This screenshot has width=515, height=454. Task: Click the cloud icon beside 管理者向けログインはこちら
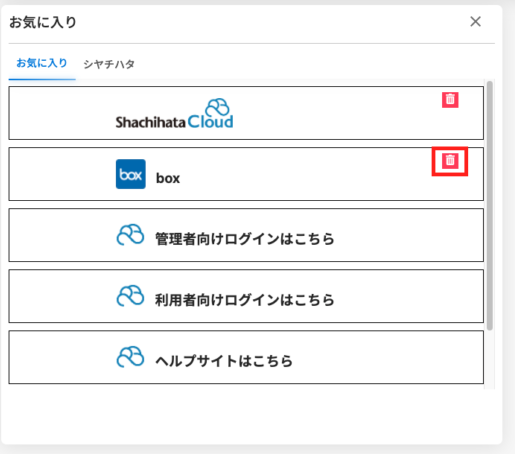130,235
